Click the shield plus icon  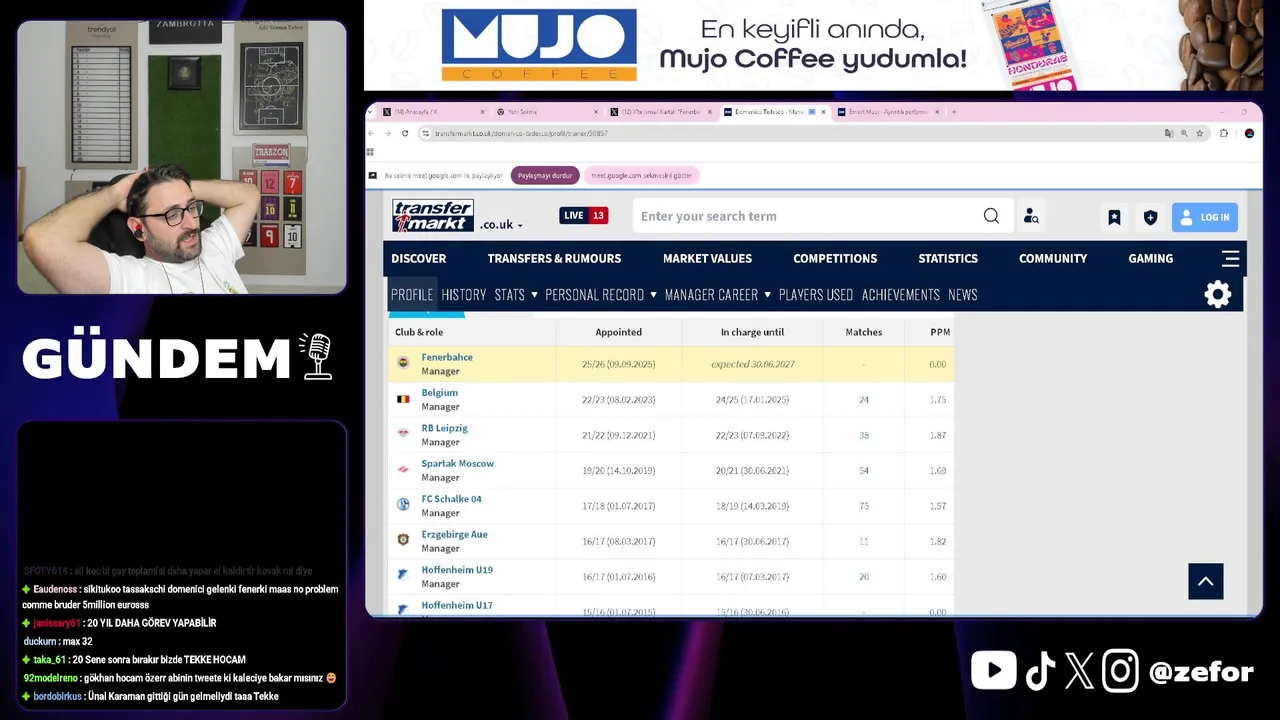[x=1150, y=217]
